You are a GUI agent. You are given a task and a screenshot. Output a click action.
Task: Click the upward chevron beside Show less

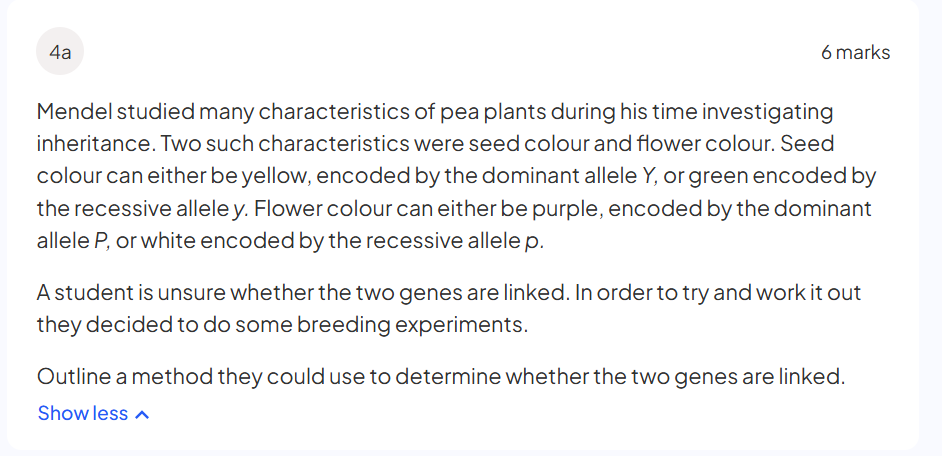click(x=142, y=414)
